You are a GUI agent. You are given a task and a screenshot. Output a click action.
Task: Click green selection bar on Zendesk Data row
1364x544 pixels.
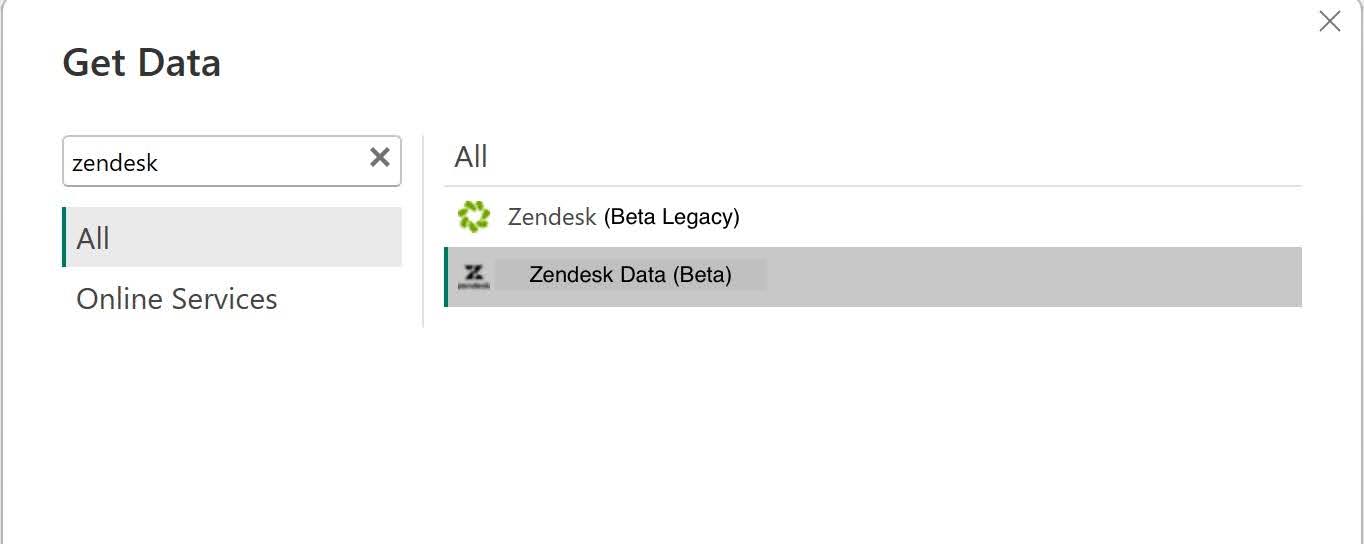[446, 276]
